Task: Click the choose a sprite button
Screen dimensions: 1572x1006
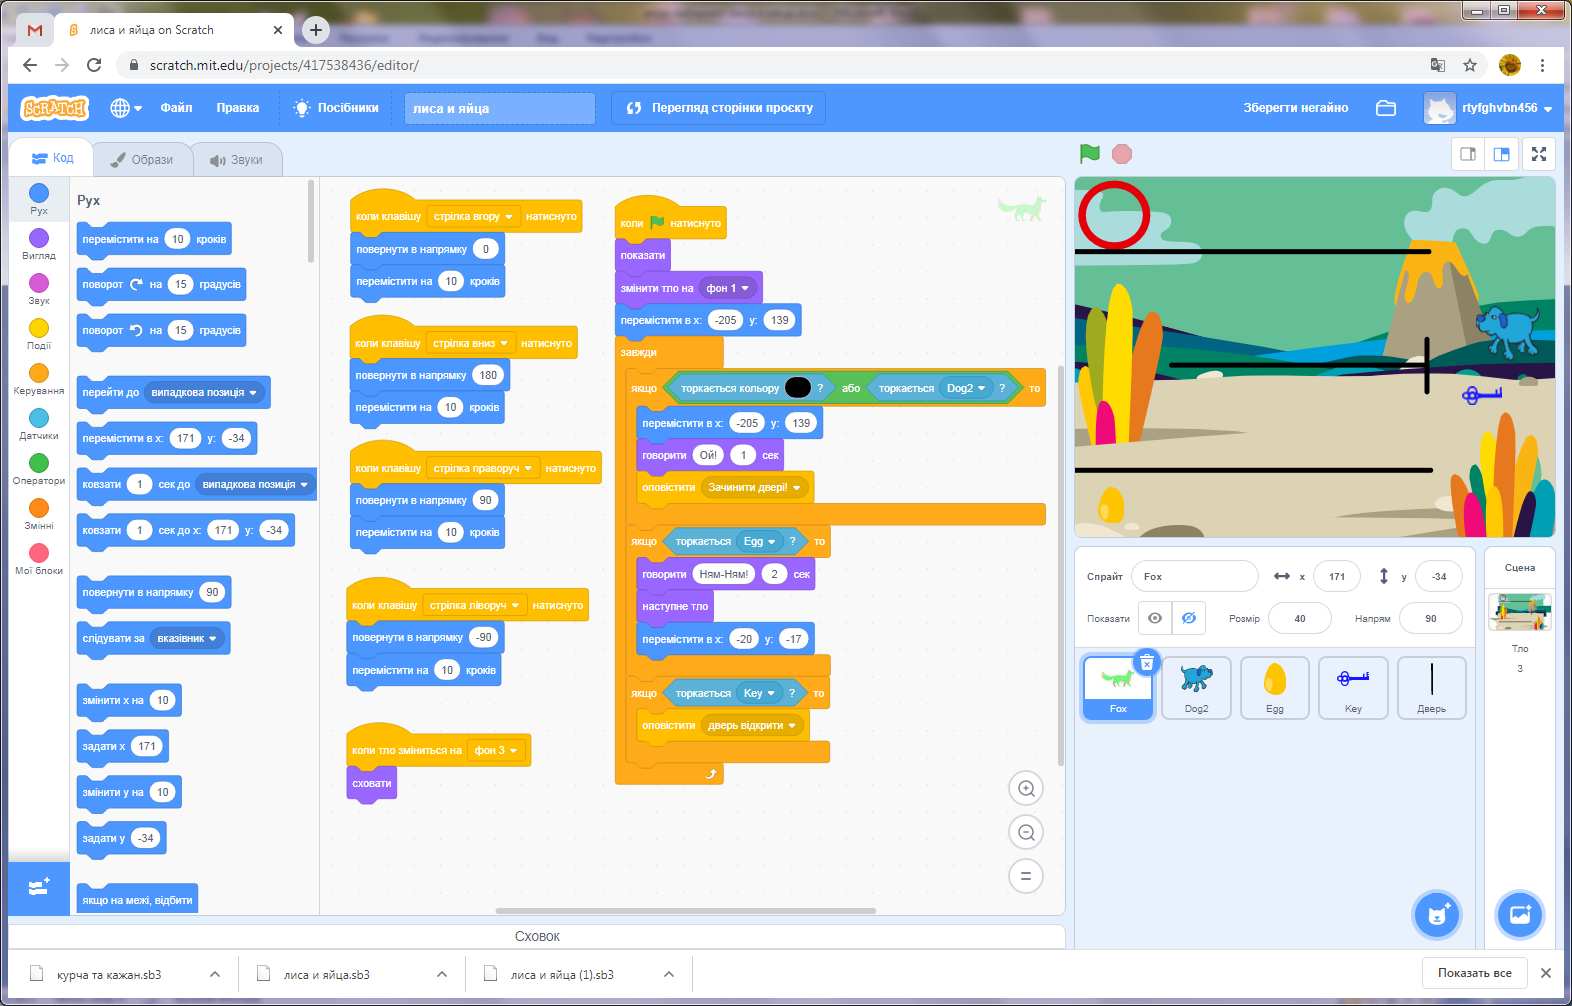Action: pyautogui.click(x=1438, y=914)
